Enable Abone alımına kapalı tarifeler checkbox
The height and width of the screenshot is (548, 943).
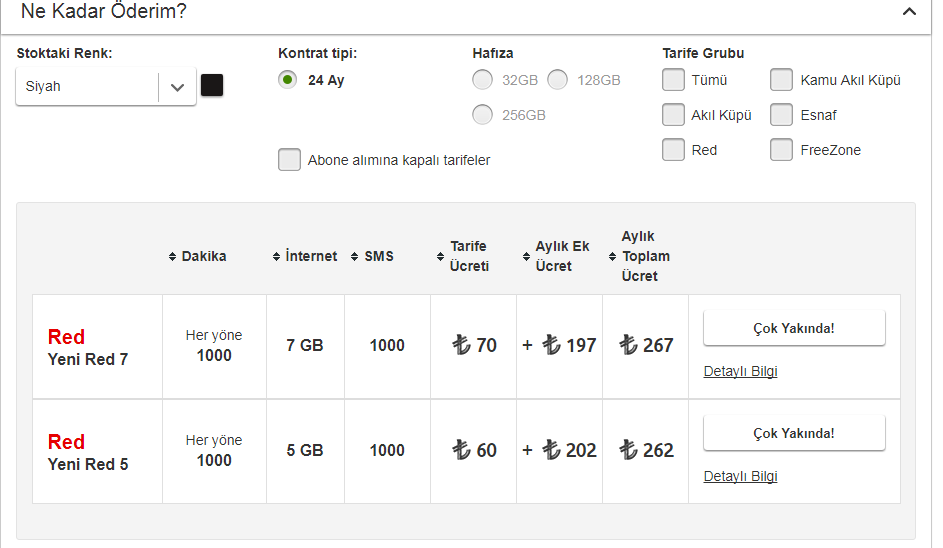[289, 160]
